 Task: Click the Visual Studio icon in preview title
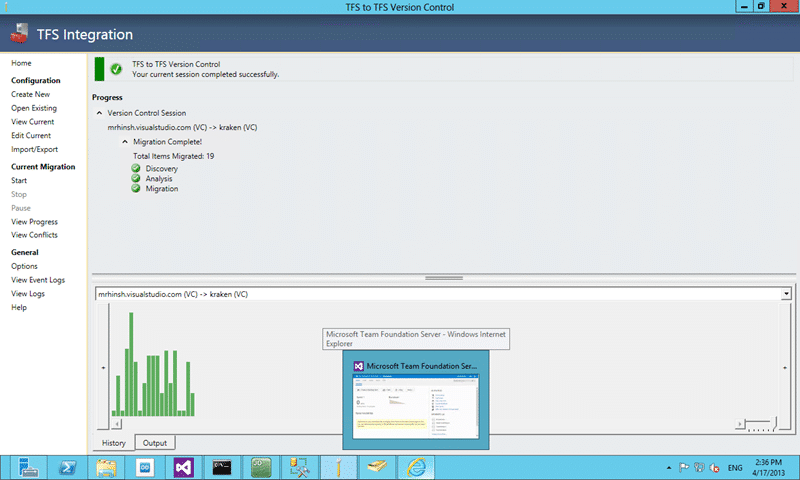click(x=359, y=366)
